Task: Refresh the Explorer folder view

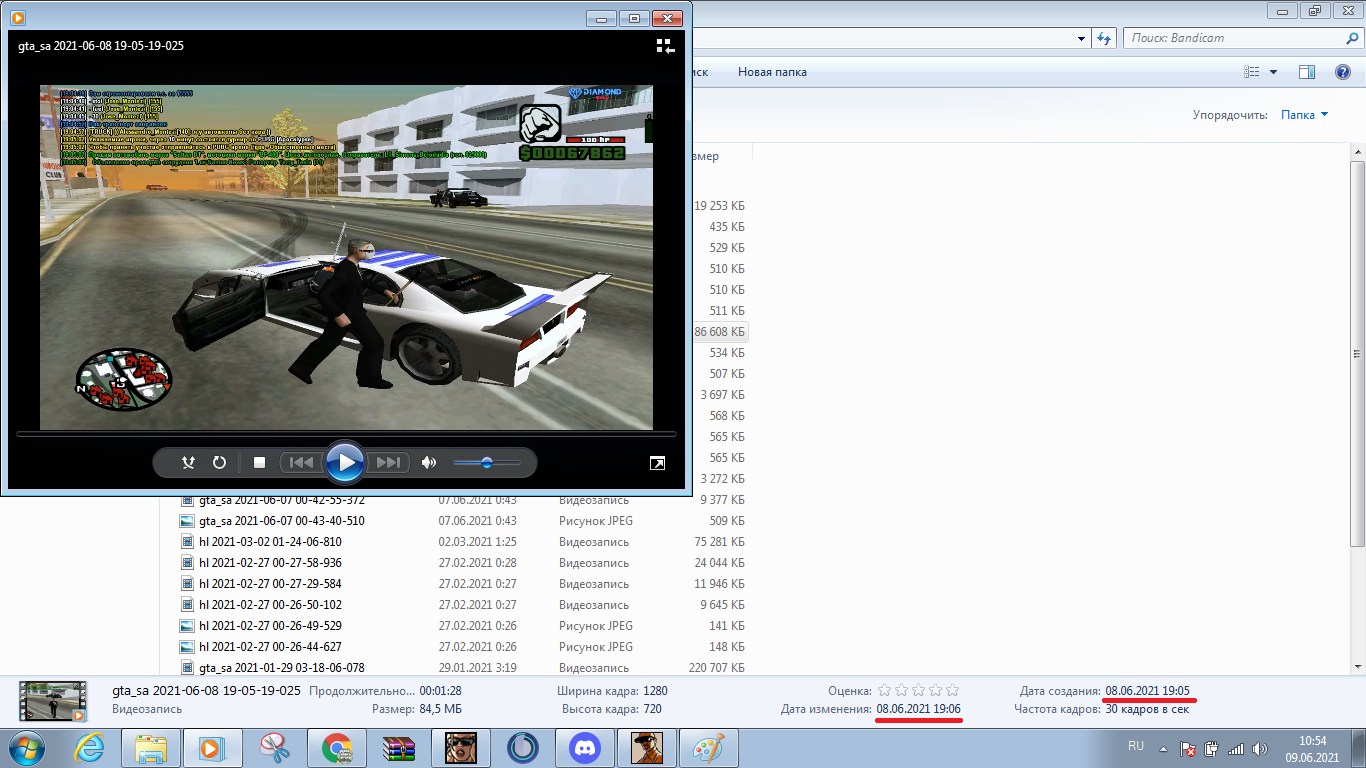Action: (x=1104, y=38)
